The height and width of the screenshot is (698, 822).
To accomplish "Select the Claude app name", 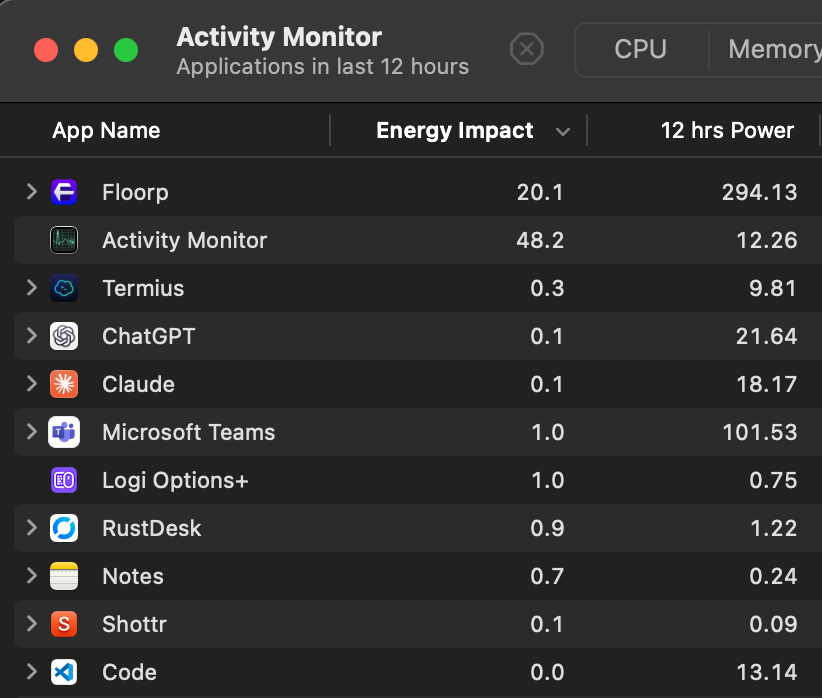I will (x=138, y=384).
